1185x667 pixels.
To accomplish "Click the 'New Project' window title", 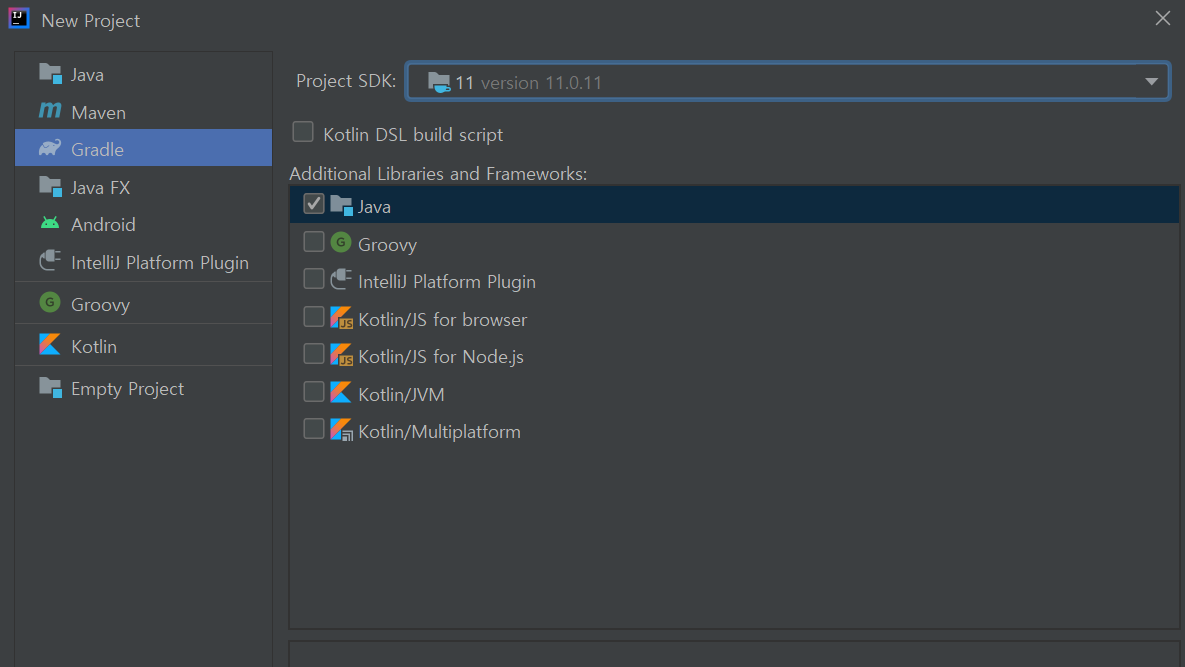I will pyautogui.click(x=91, y=20).
